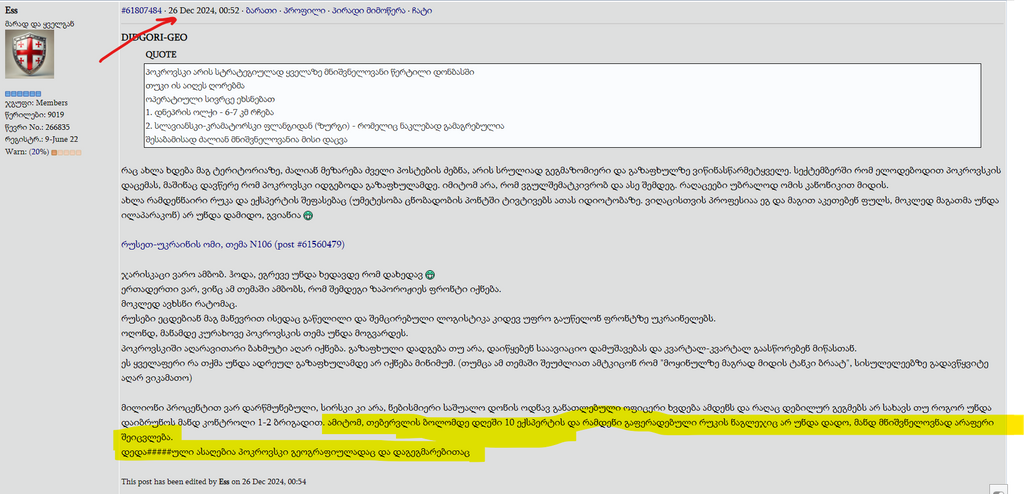Open the Georgian shield avatar image
The height and width of the screenshot is (494, 1024).
coord(29,54)
